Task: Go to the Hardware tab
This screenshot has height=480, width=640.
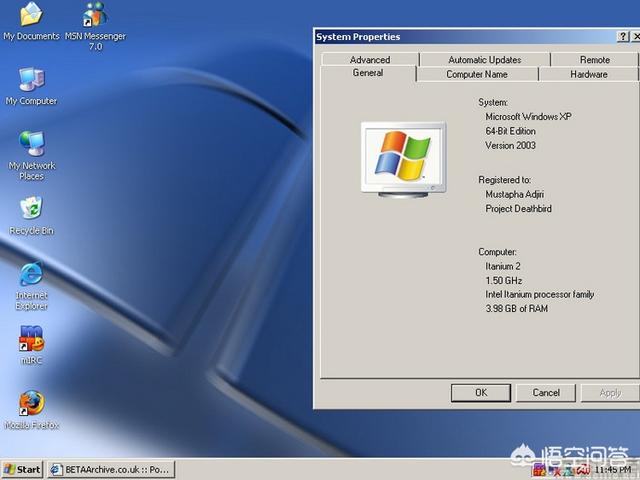Action: (x=589, y=74)
